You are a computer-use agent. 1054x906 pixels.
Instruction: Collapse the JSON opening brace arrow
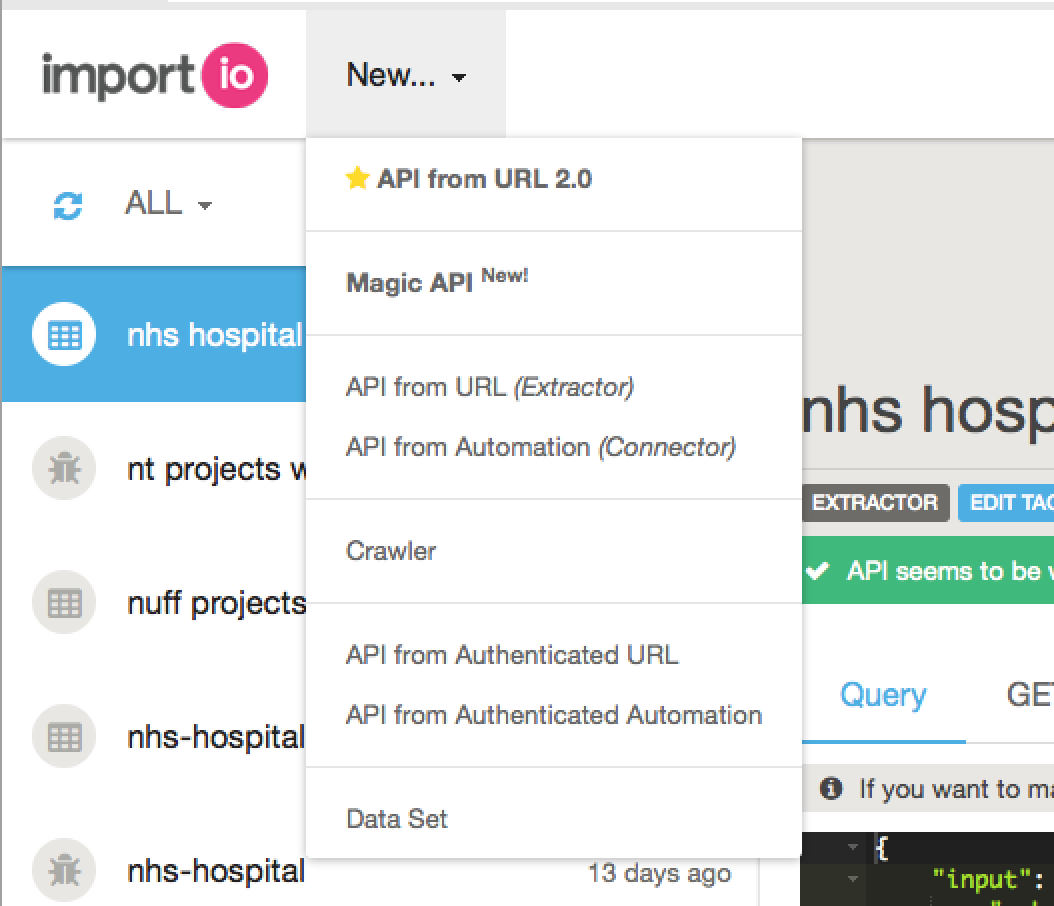click(x=852, y=847)
